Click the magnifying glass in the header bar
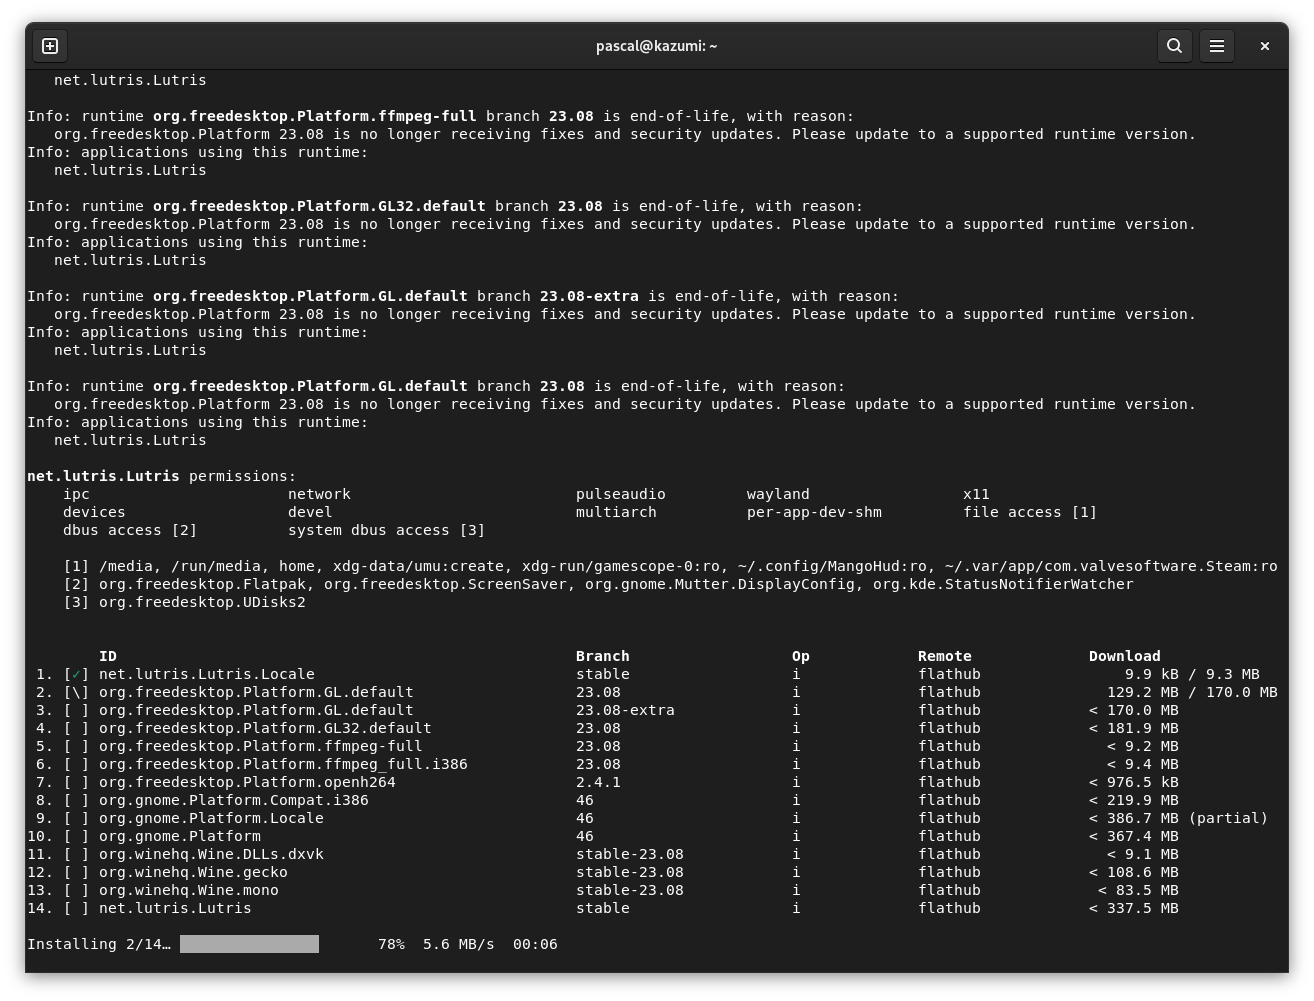This screenshot has width=1314, height=1001. 1174,45
